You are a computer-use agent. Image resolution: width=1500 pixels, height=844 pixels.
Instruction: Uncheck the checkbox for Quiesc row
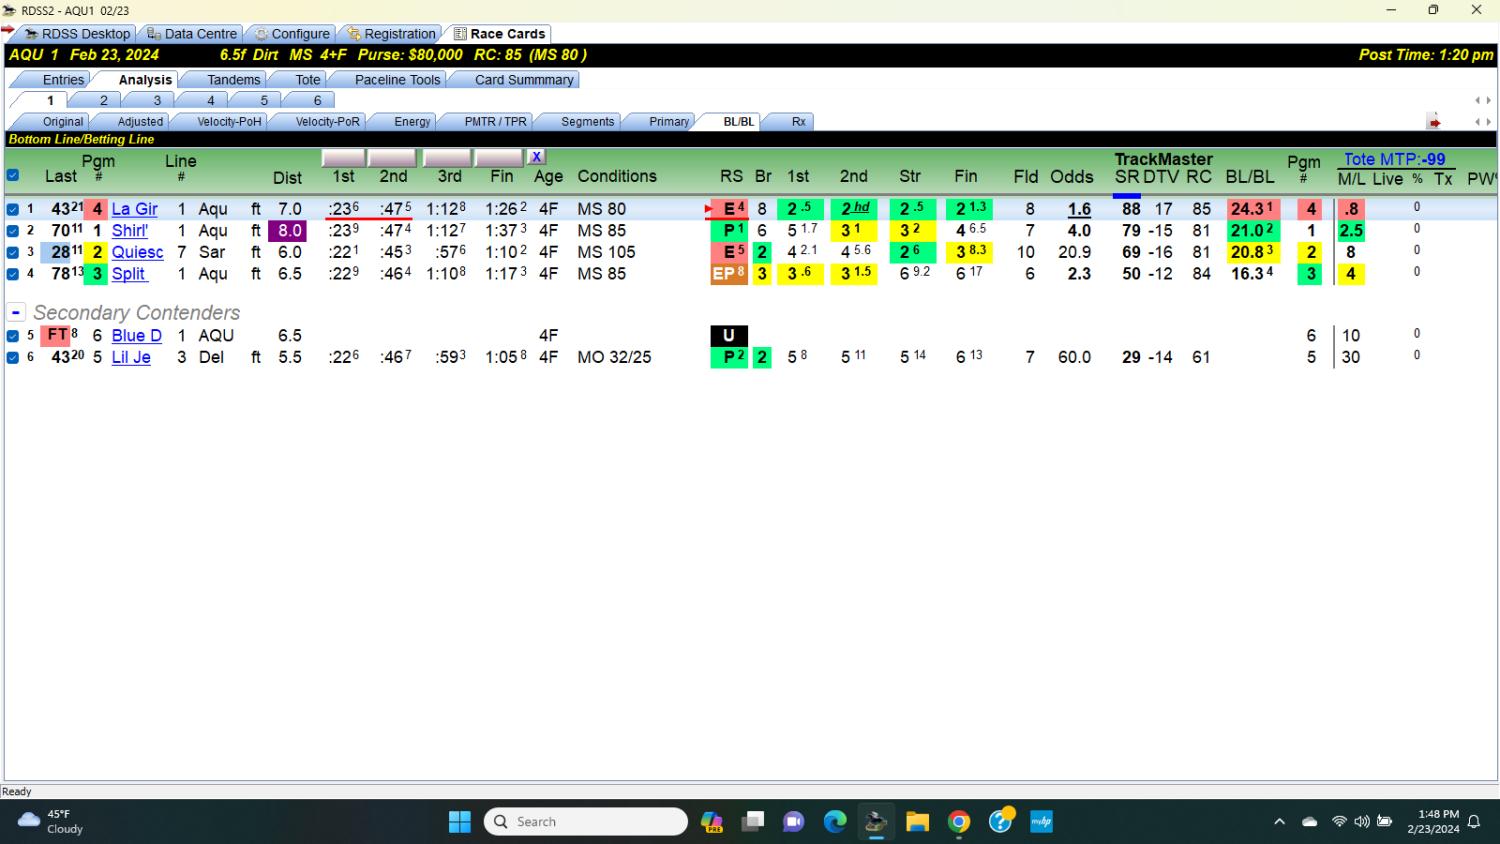tap(13, 253)
